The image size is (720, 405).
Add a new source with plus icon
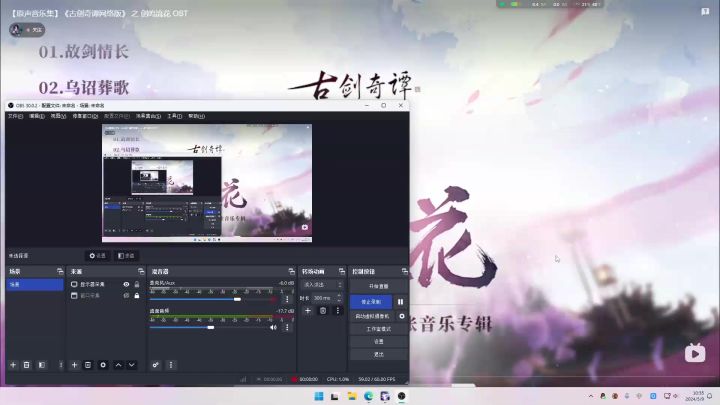point(74,365)
